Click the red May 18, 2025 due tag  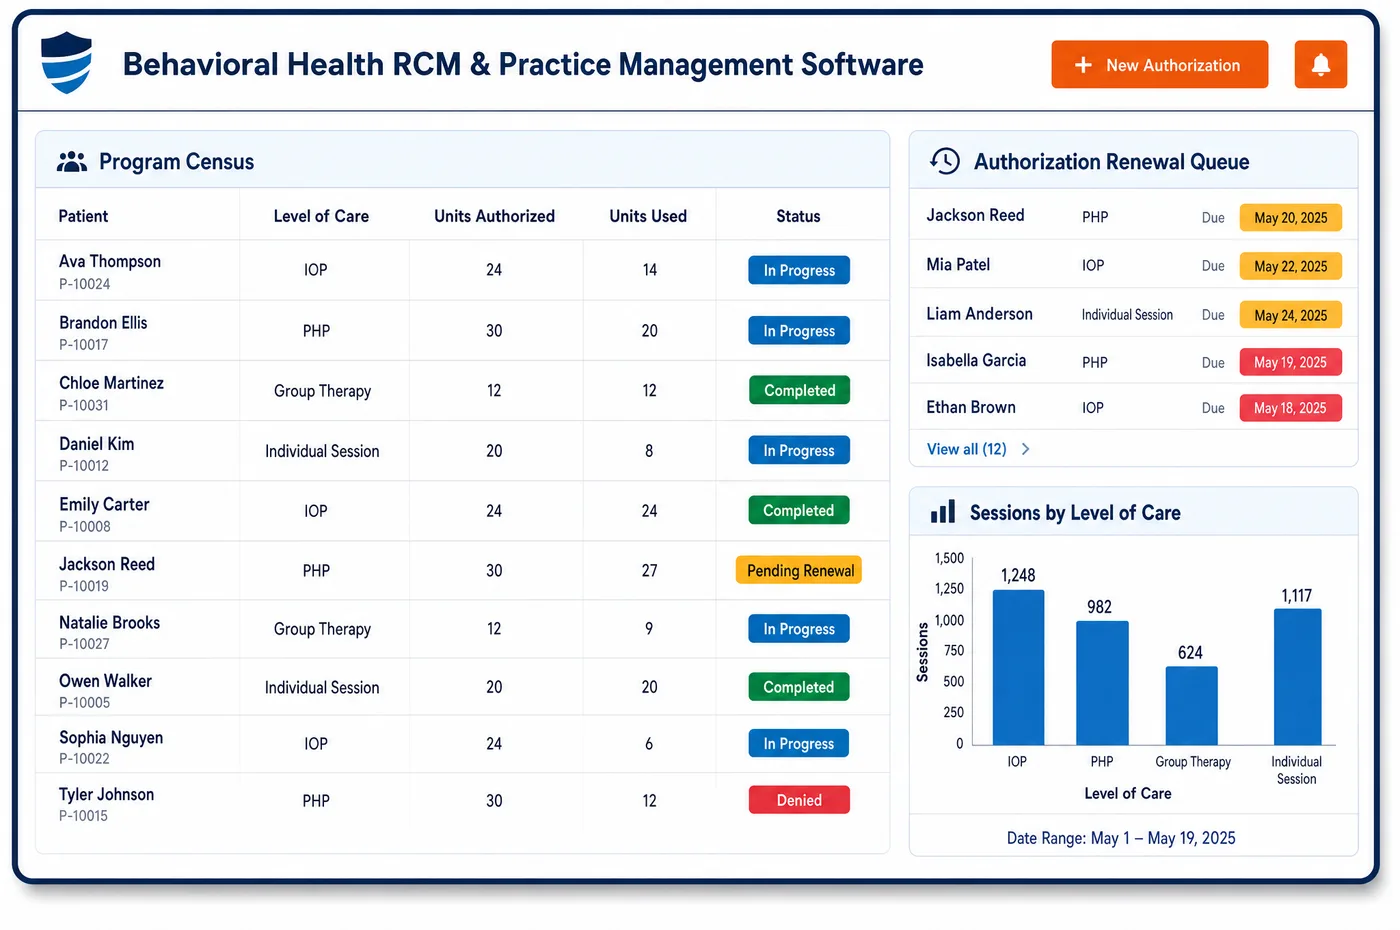(1290, 408)
